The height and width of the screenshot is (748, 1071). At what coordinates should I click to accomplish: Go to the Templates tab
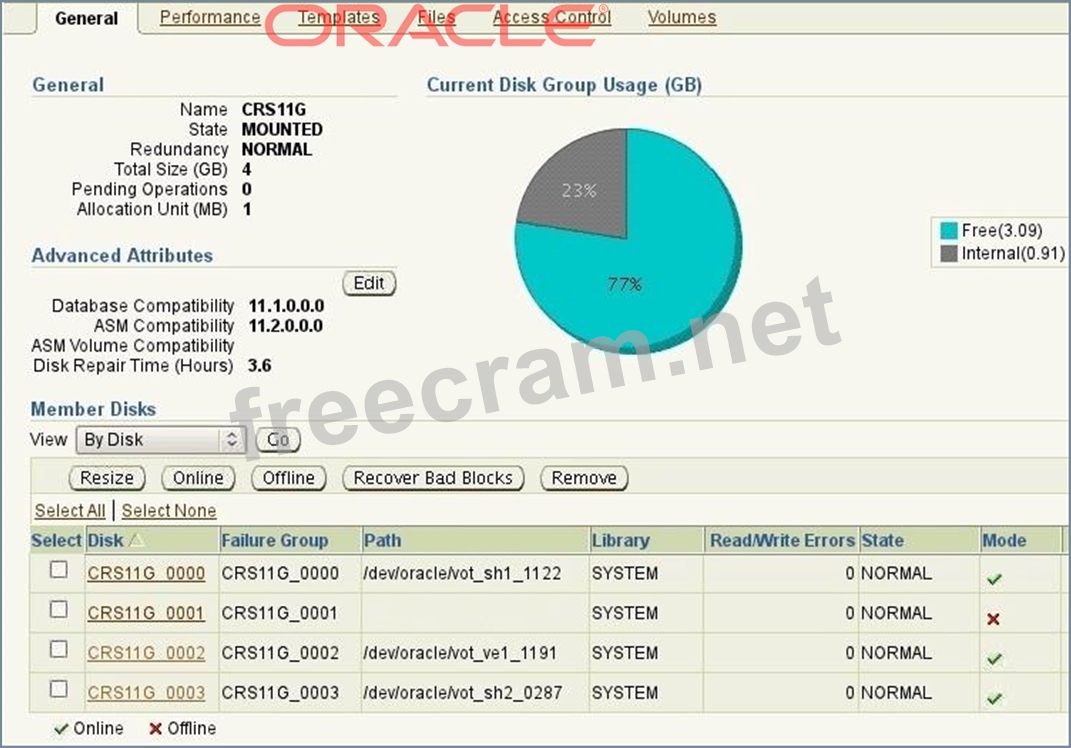(339, 17)
